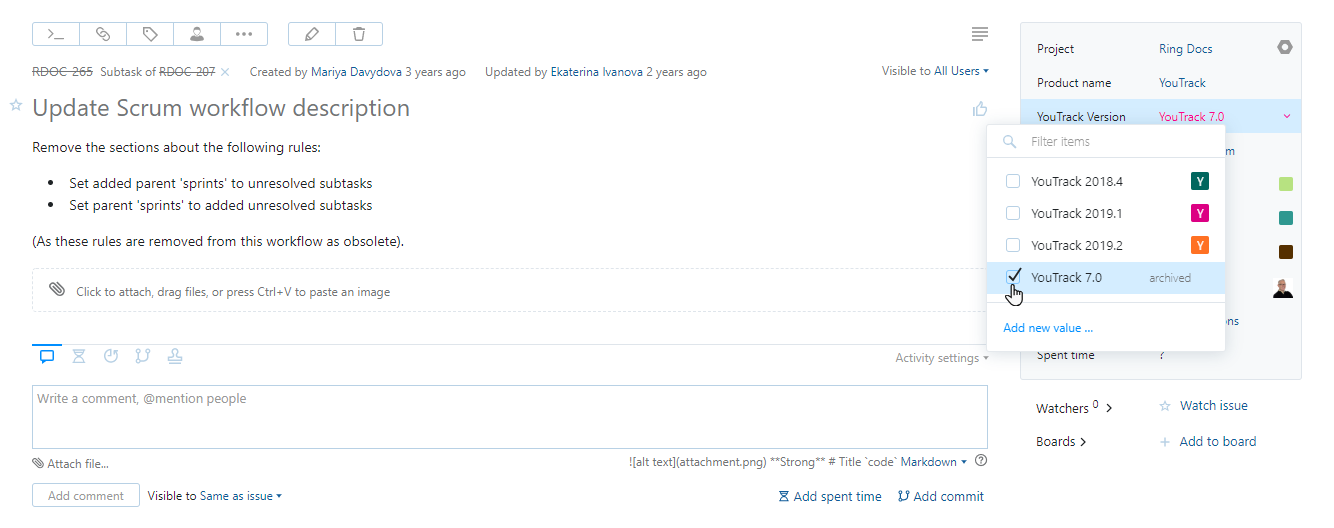Select the Comments activity tab
This screenshot has width=1334, height=528.
pyautogui.click(x=47, y=356)
